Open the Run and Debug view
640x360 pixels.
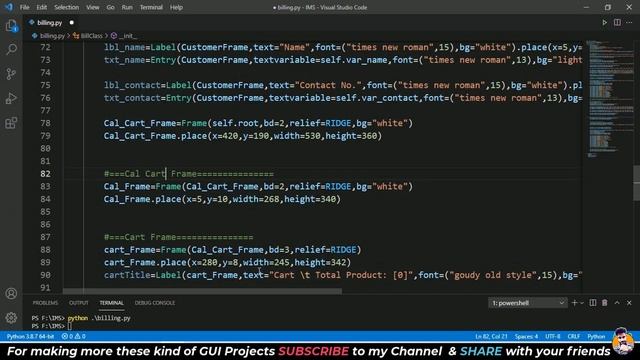tap(11, 98)
